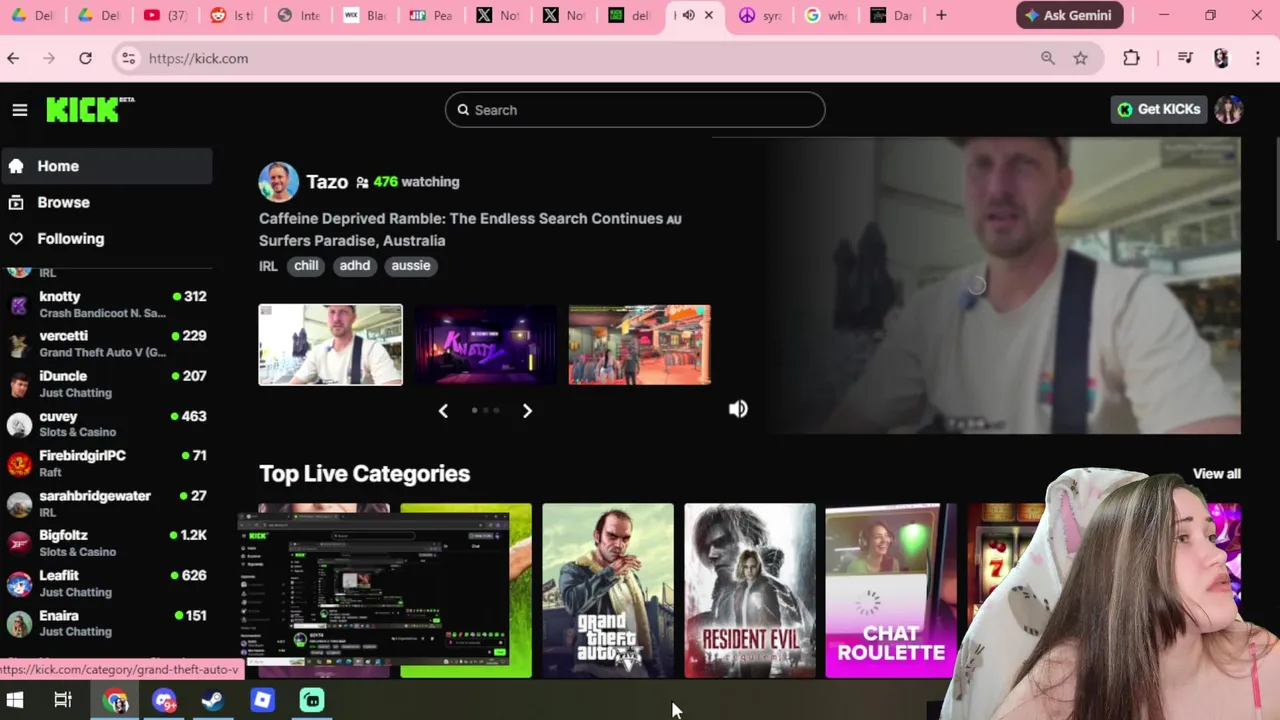The height and width of the screenshot is (720, 1280).
Task: Click the kick.com address bar URL
Action: click(198, 58)
